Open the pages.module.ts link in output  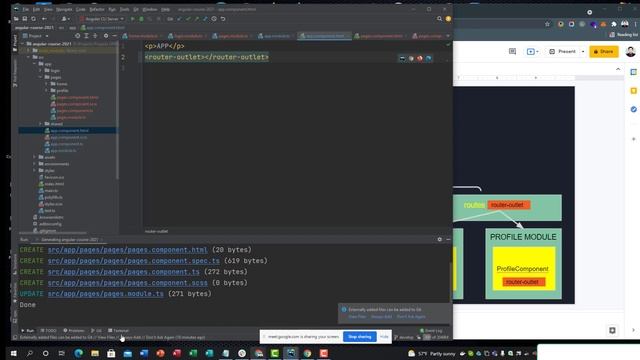(x=106, y=294)
